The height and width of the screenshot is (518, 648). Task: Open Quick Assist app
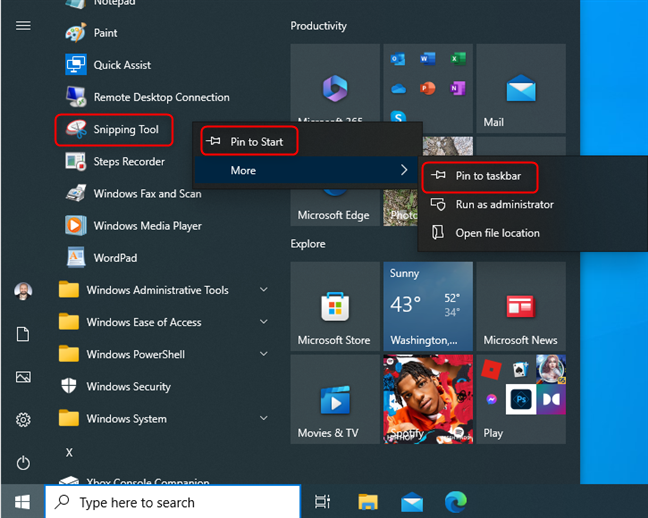click(x=122, y=65)
